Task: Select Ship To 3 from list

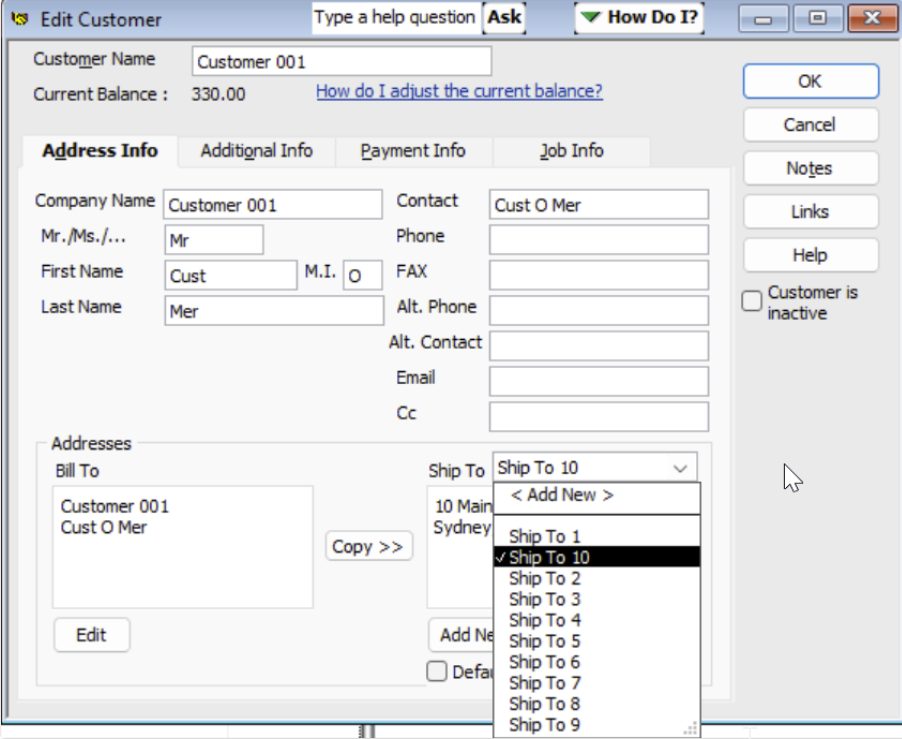Action: pos(597,599)
